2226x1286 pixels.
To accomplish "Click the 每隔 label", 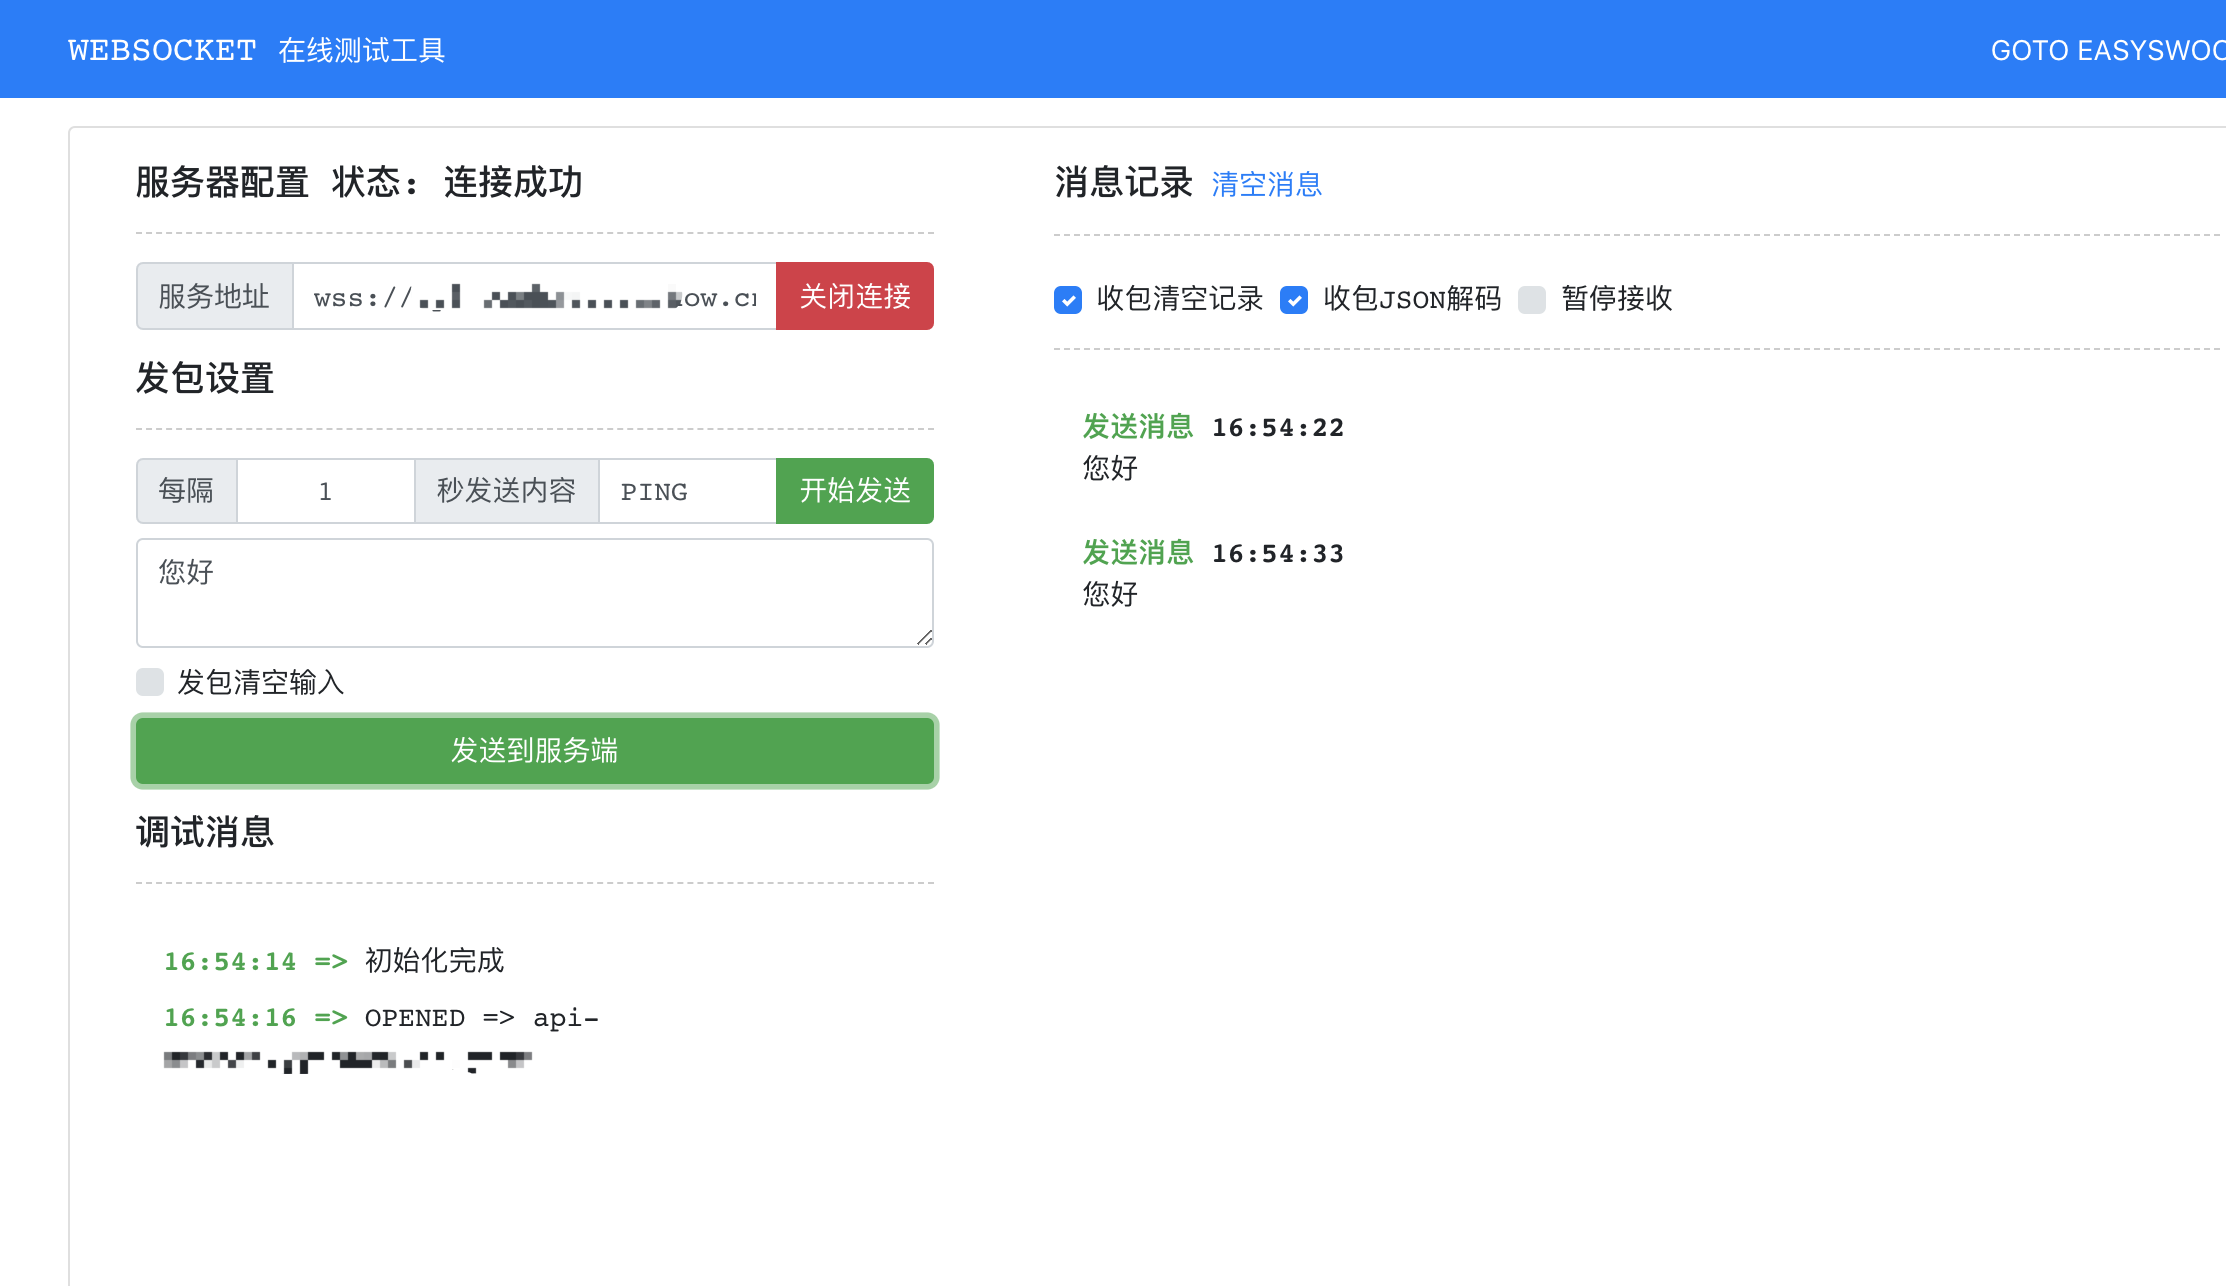I will pyautogui.click(x=187, y=491).
